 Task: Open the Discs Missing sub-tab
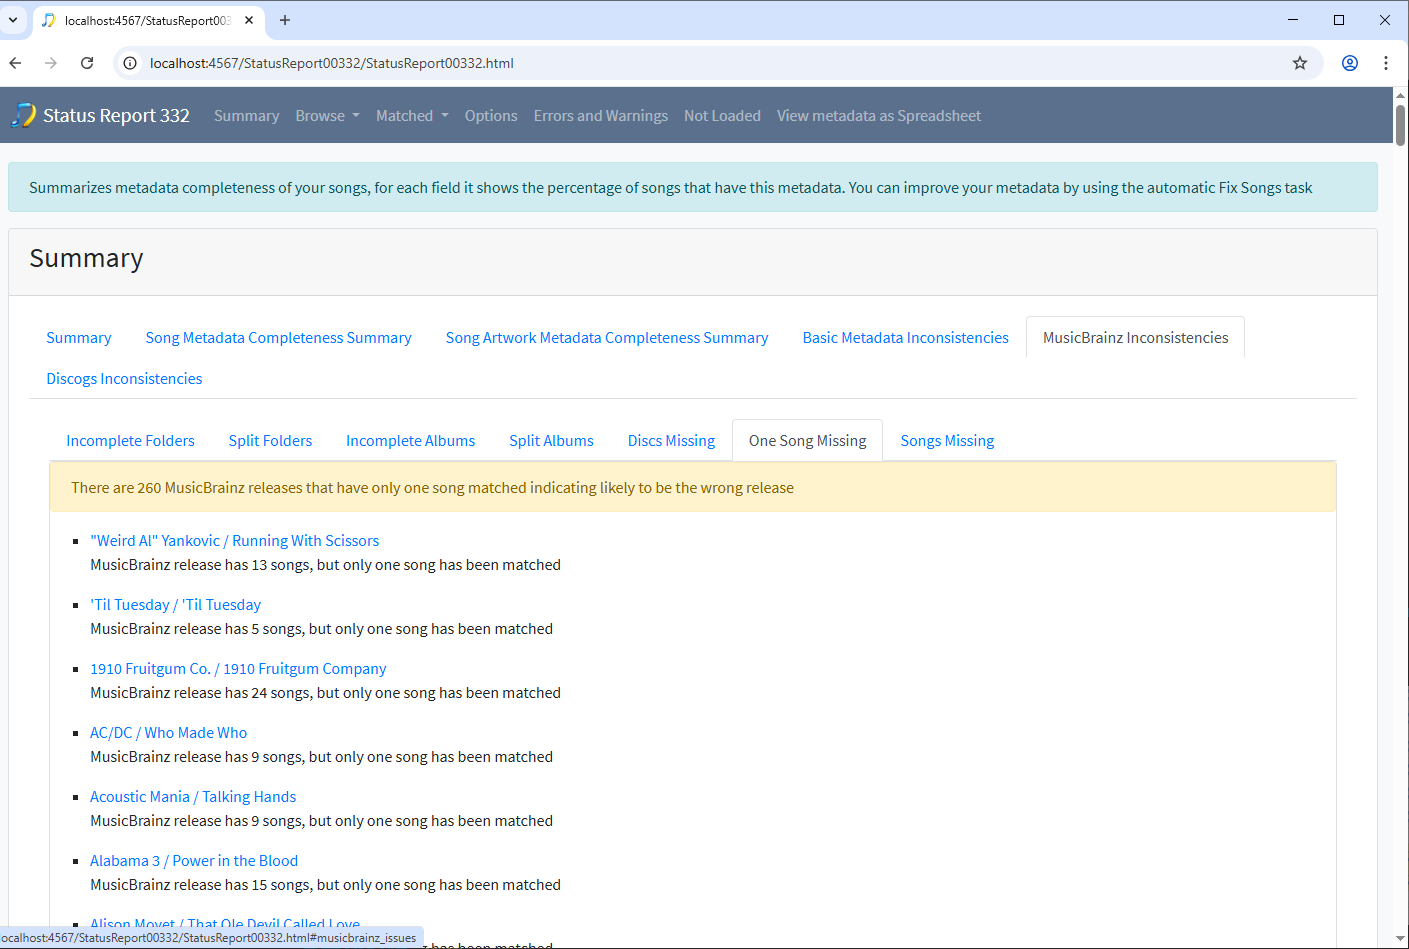(671, 441)
